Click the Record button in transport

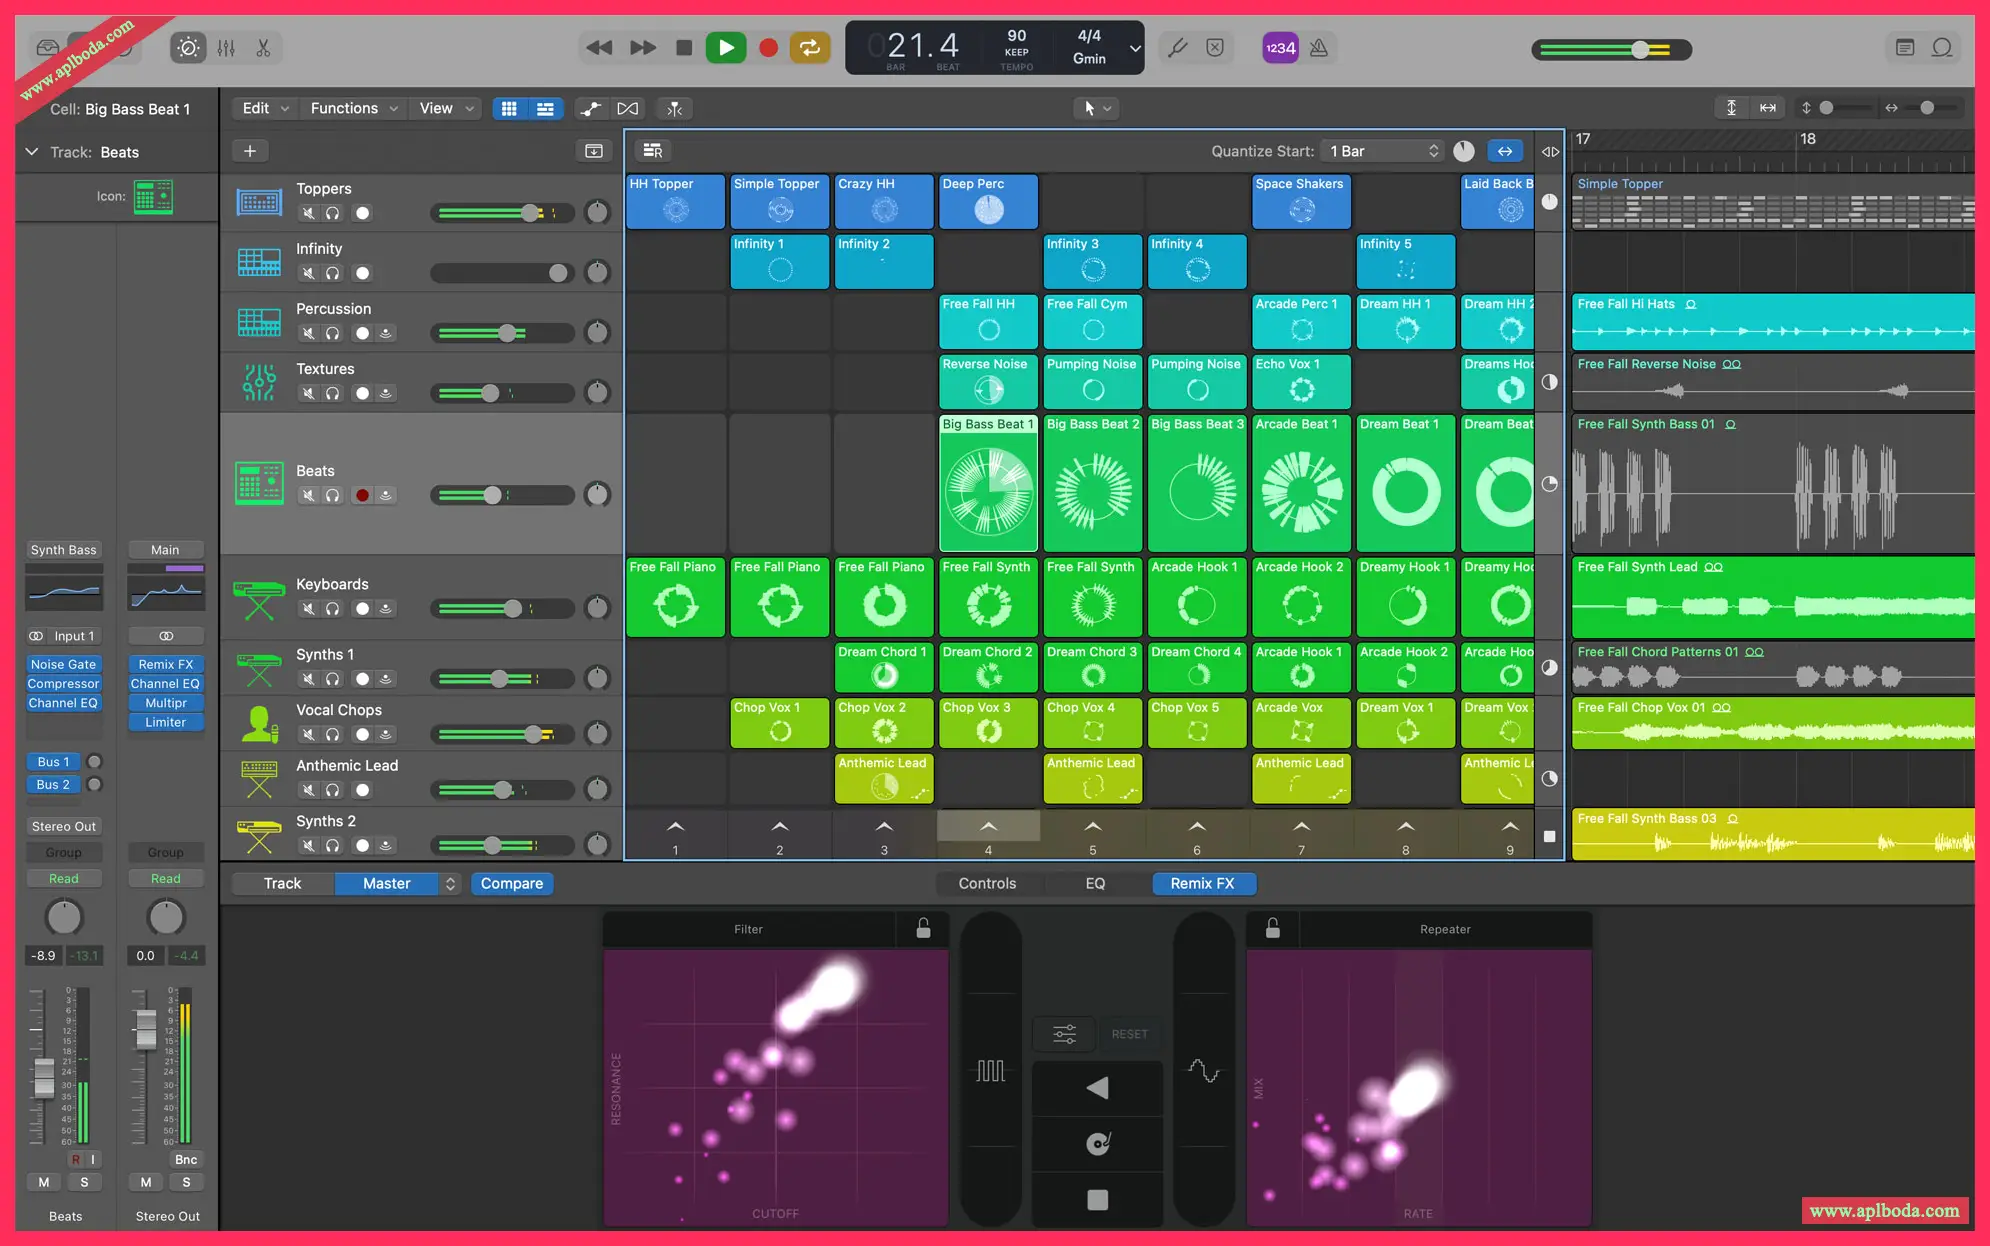(768, 48)
